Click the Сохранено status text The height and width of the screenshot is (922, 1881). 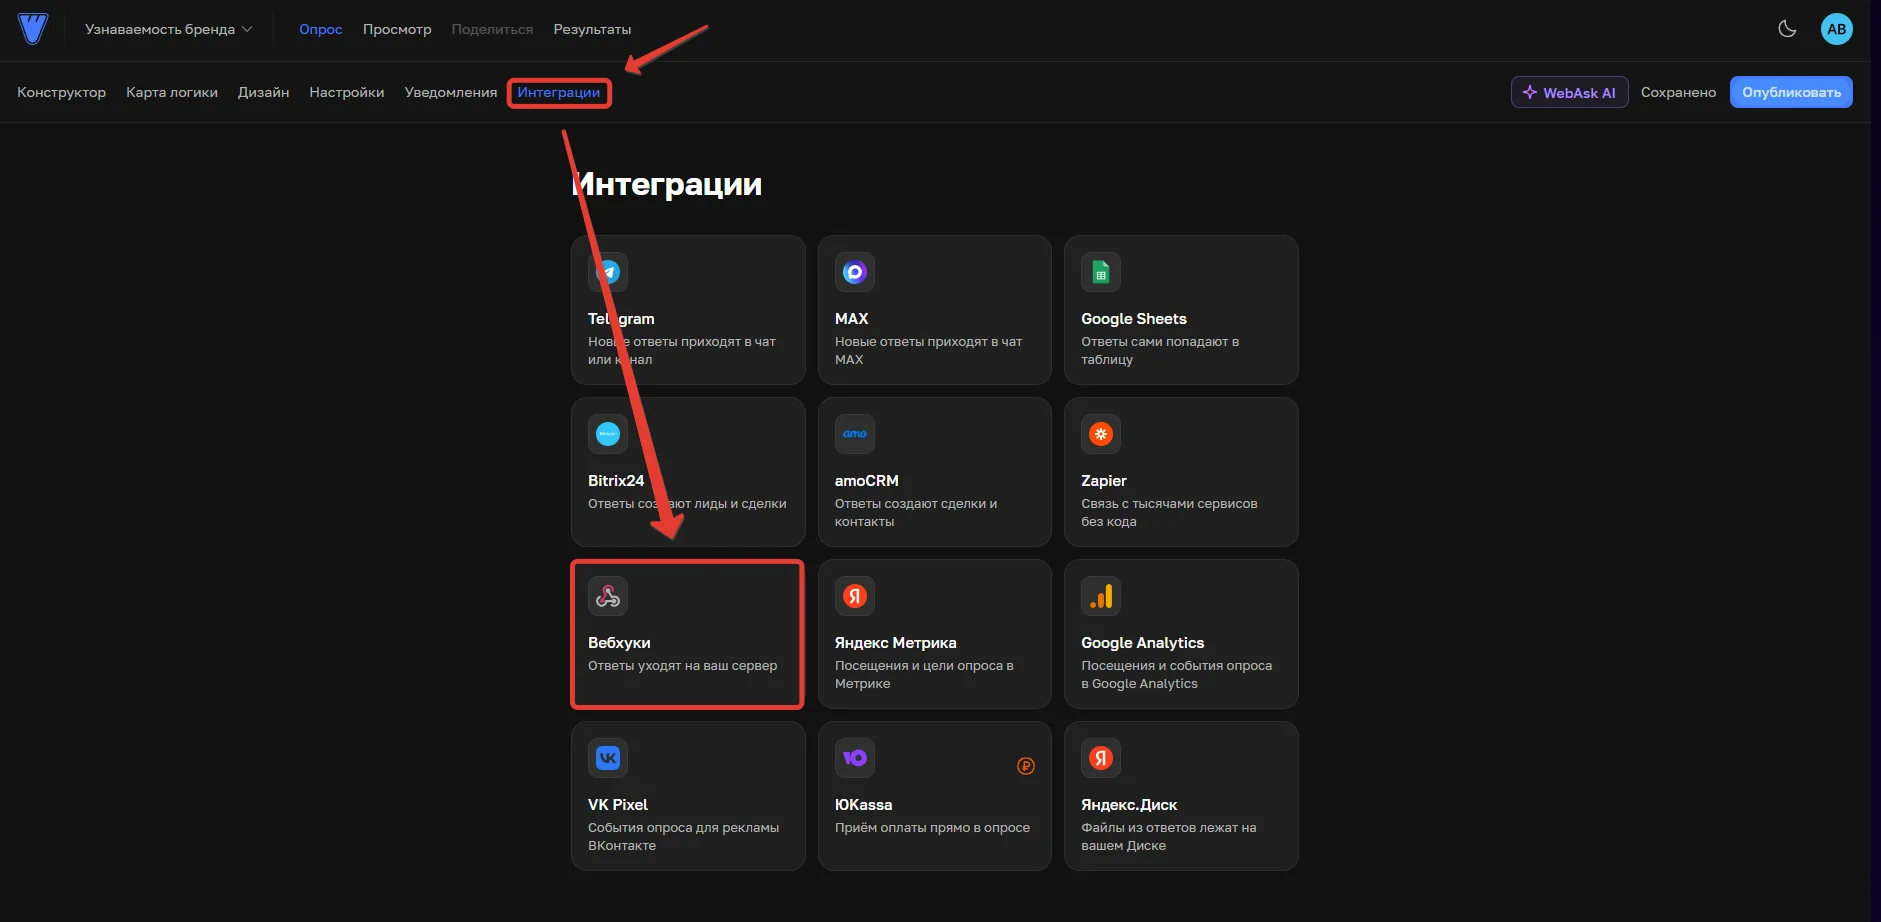pyautogui.click(x=1678, y=92)
